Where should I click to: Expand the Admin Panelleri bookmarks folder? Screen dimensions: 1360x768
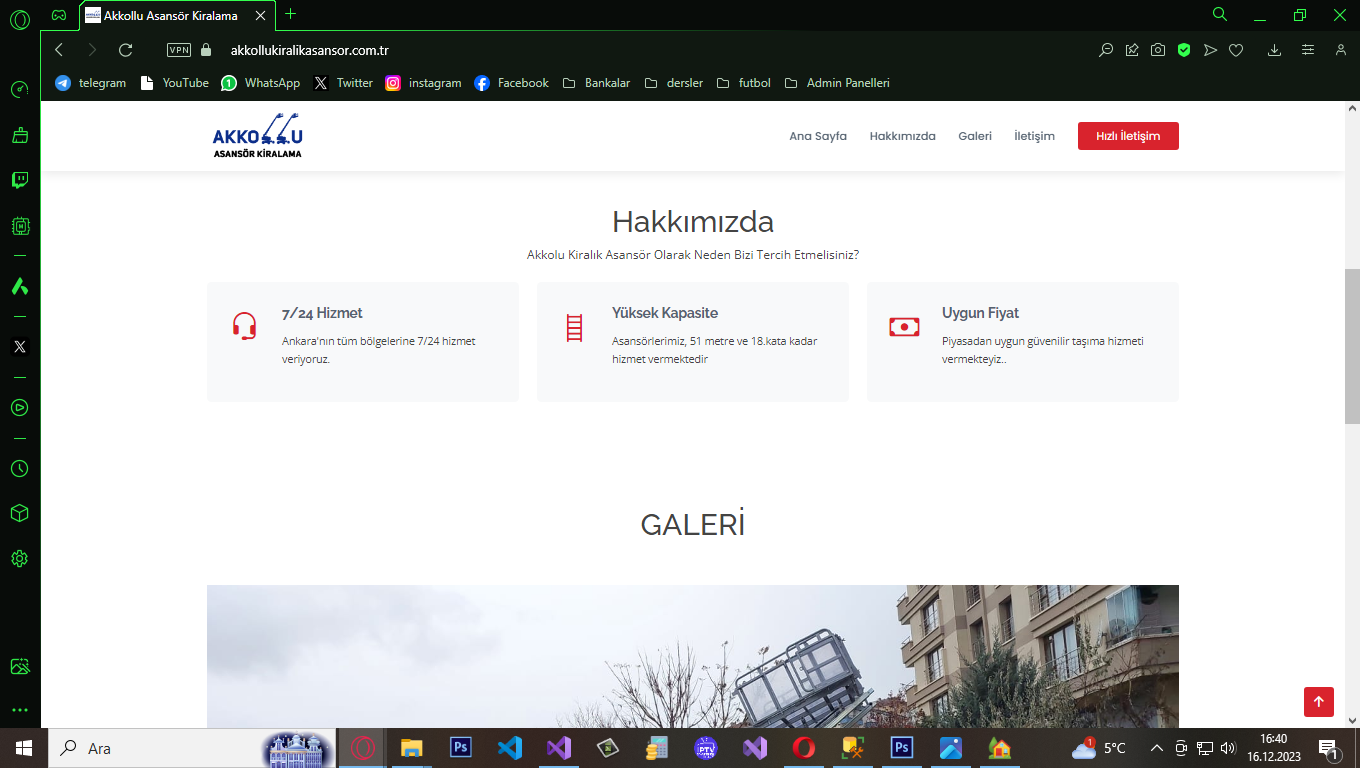coord(837,83)
